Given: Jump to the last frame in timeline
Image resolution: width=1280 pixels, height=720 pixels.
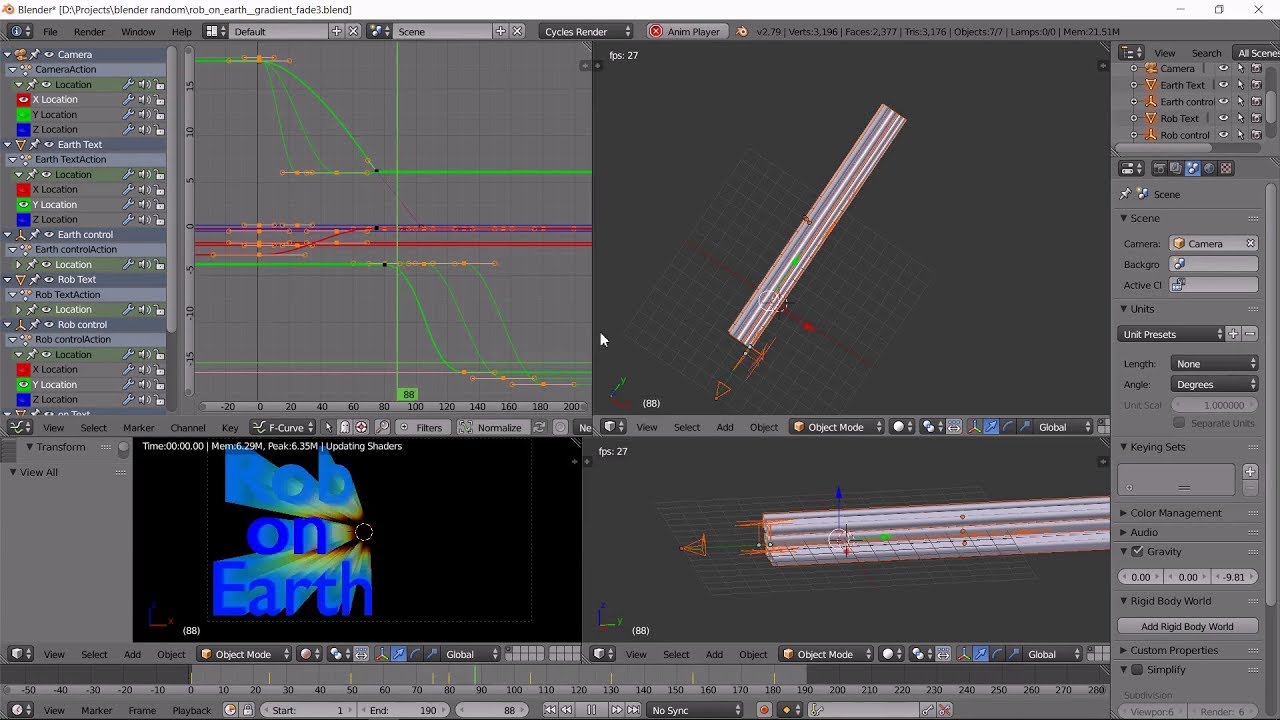Looking at the screenshot, I should (x=634, y=710).
